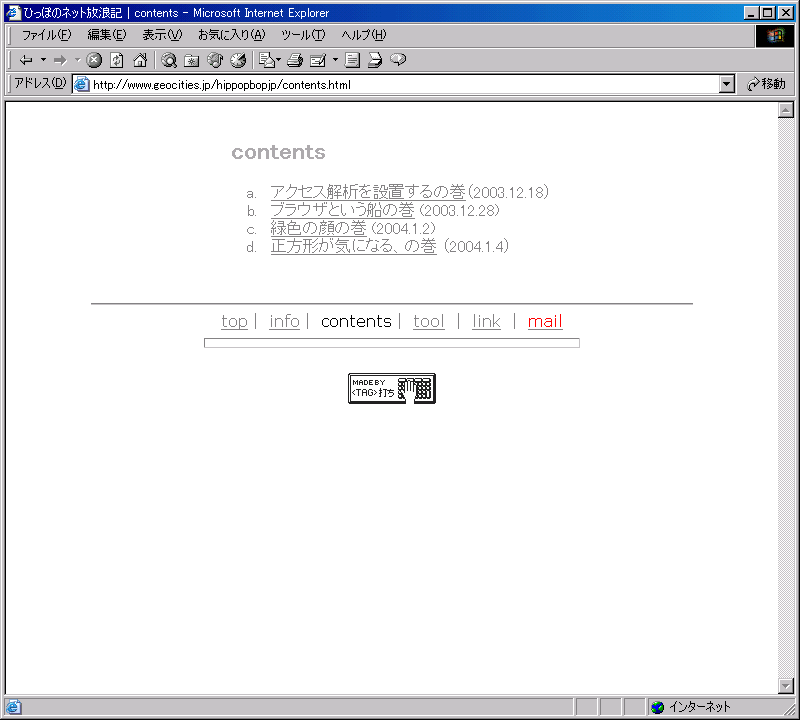Click the address URL field
Image resolution: width=800 pixels, height=720 pixels.
point(395,84)
